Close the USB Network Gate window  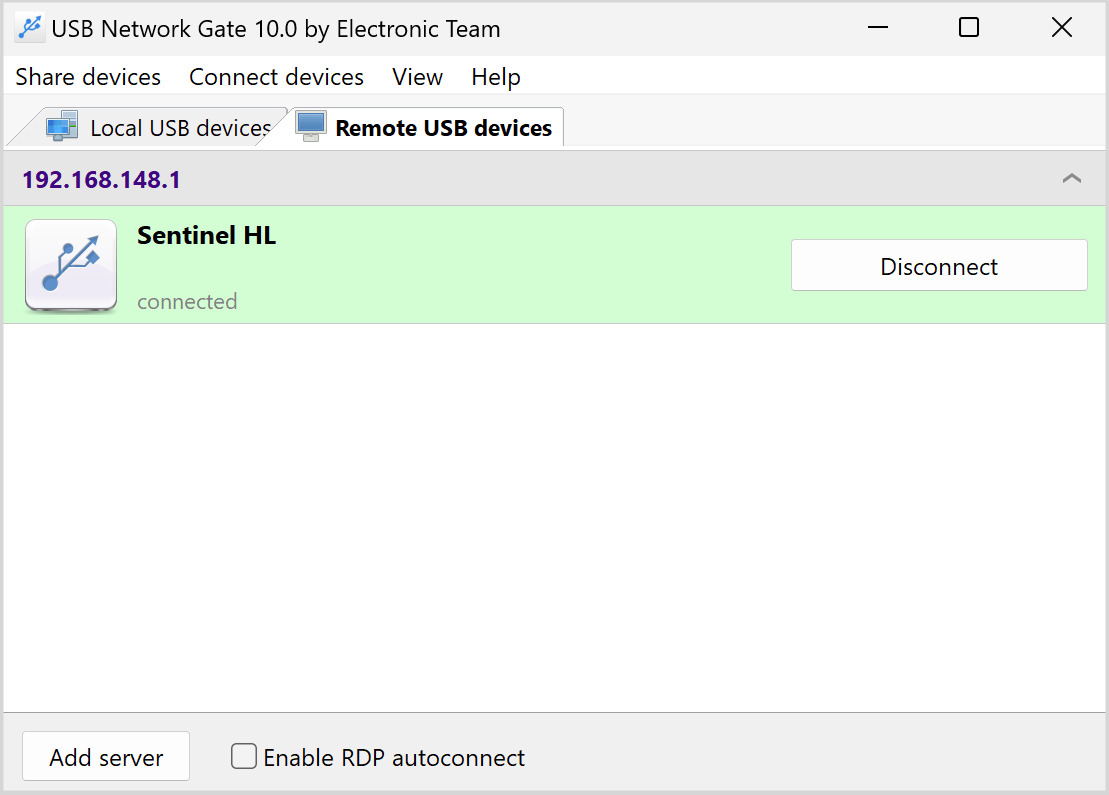pyautogui.click(x=1061, y=28)
